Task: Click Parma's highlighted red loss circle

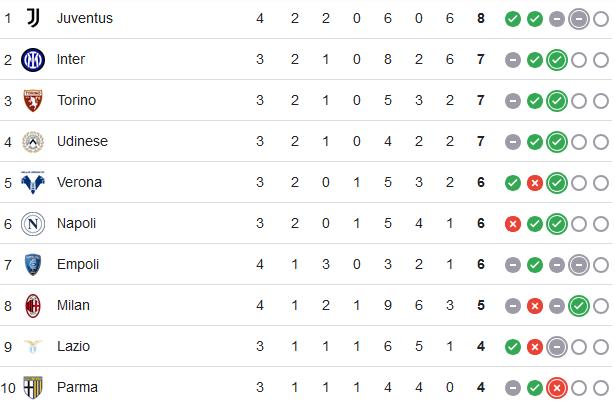Action: 557,388
